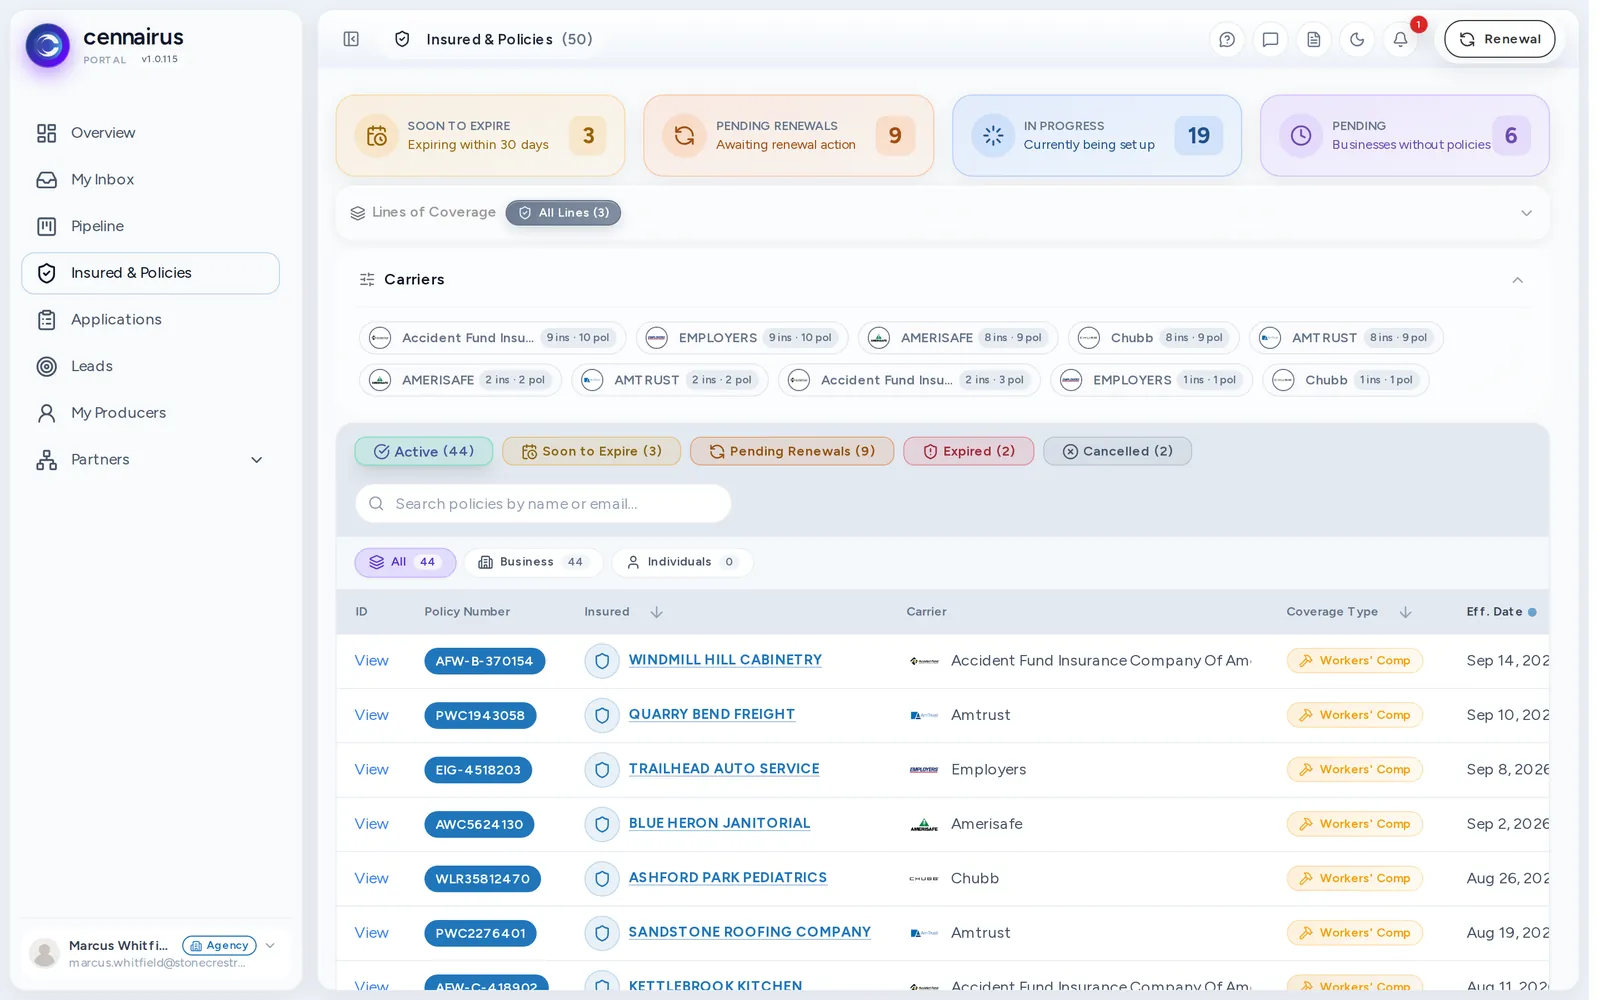Open the Marcus Whitfield account dropdown

click(x=270, y=945)
